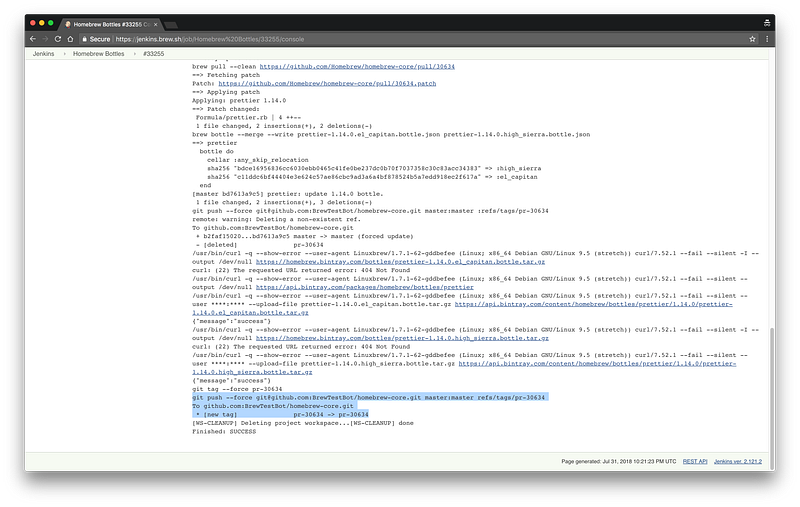Open the REST API footer link
The height and width of the screenshot is (507, 800).
pyautogui.click(x=695, y=461)
